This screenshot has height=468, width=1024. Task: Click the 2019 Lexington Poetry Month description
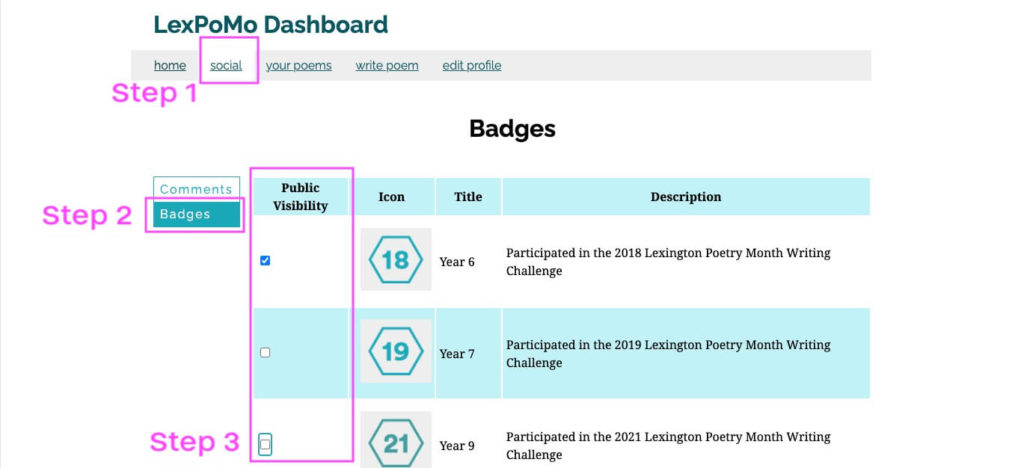pyautogui.click(x=668, y=353)
